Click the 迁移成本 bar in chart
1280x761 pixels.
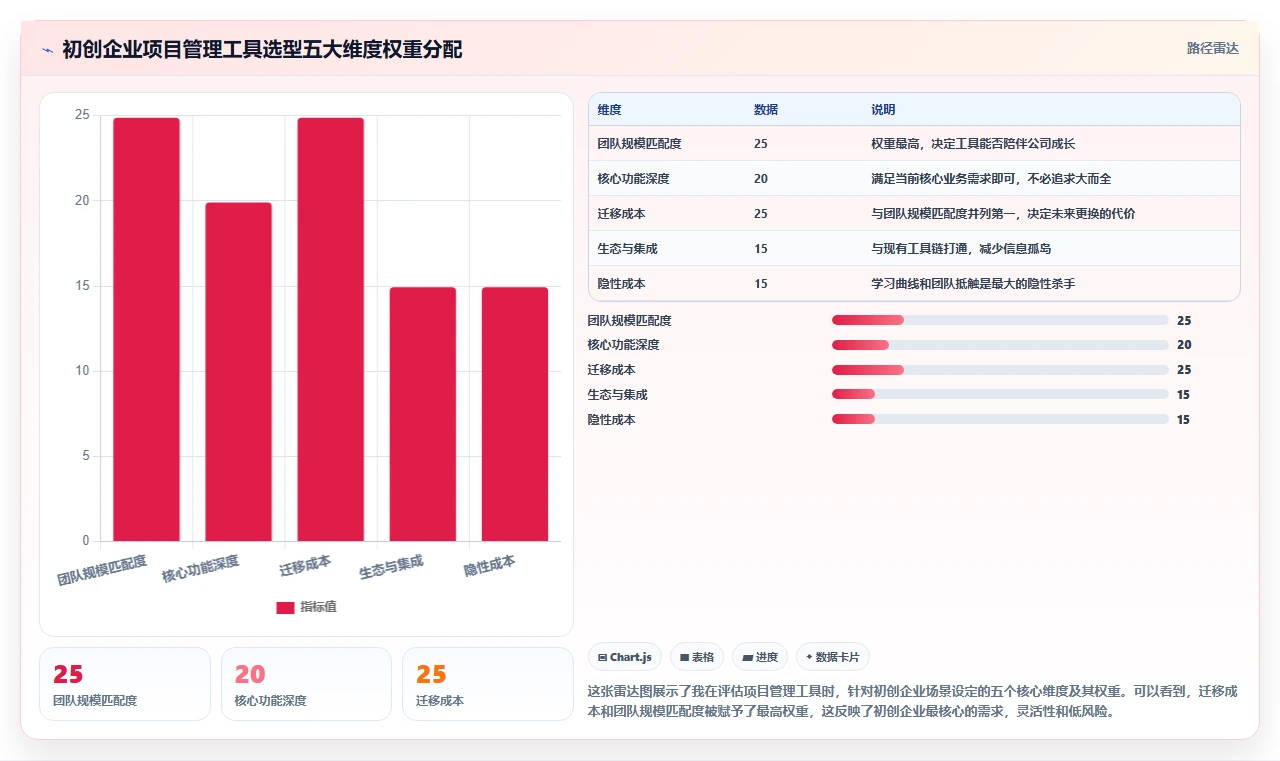click(x=331, y=329)
